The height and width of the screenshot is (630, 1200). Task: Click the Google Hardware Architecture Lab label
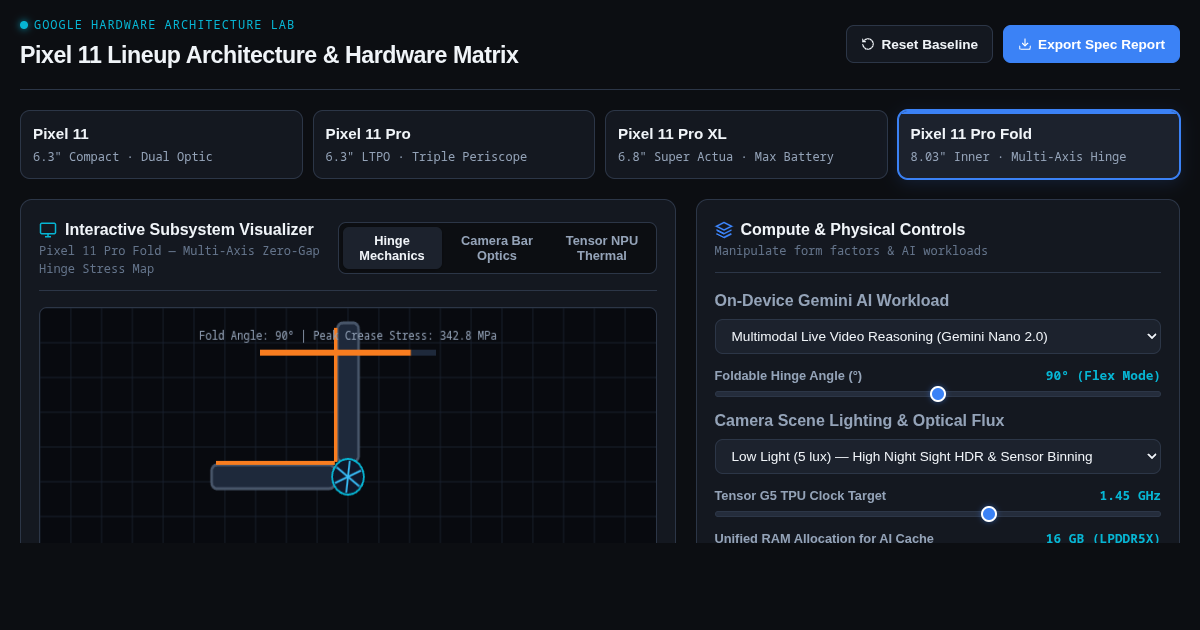coord(165,25)
